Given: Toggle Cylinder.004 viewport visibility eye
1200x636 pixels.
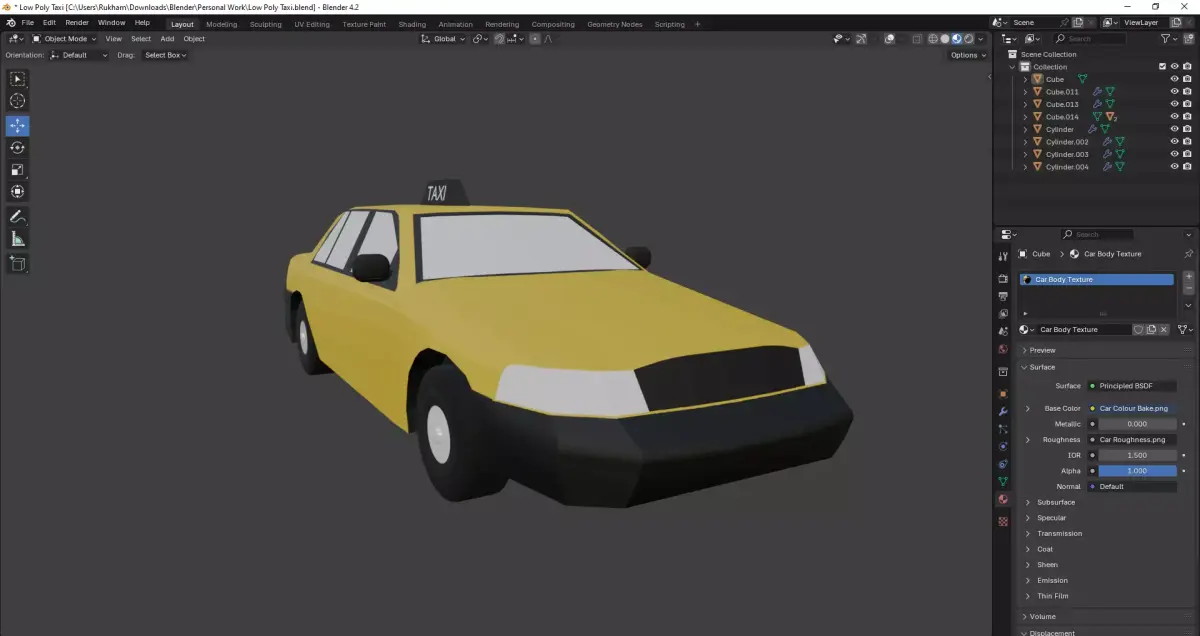Looking at the screenshot, I should click(x=1175, y=167).
